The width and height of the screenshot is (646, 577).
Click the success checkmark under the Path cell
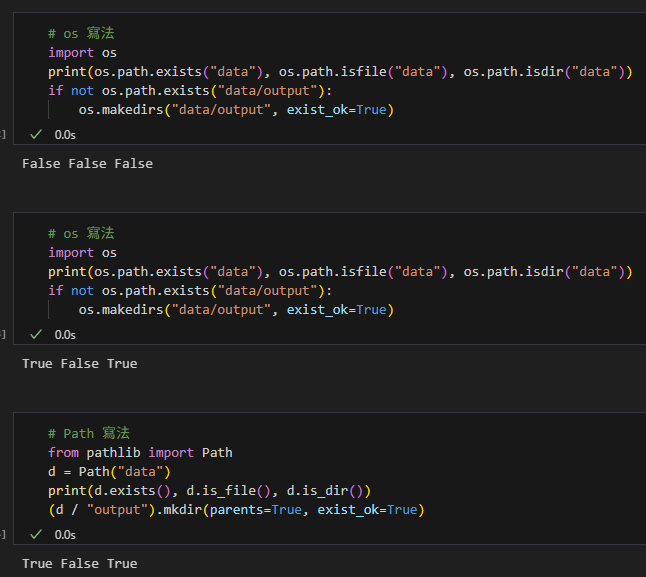tap(36, 534)
